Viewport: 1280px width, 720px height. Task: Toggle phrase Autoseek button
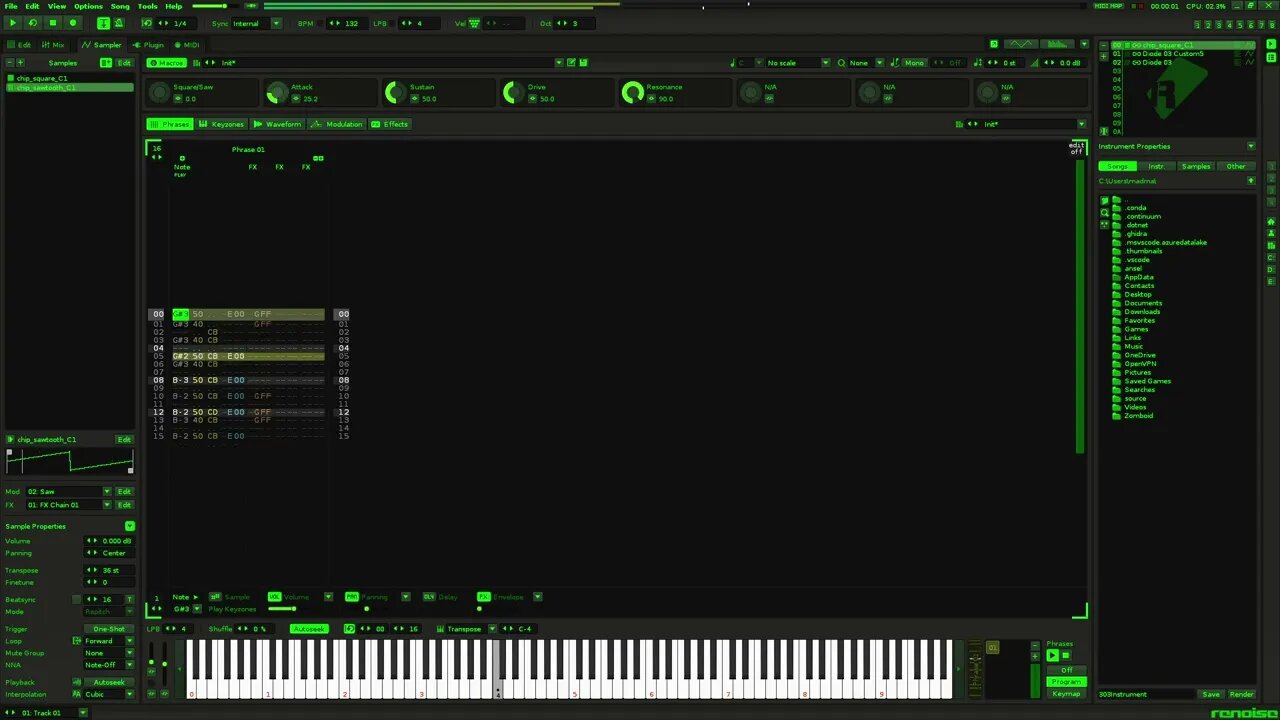[309, 629]
